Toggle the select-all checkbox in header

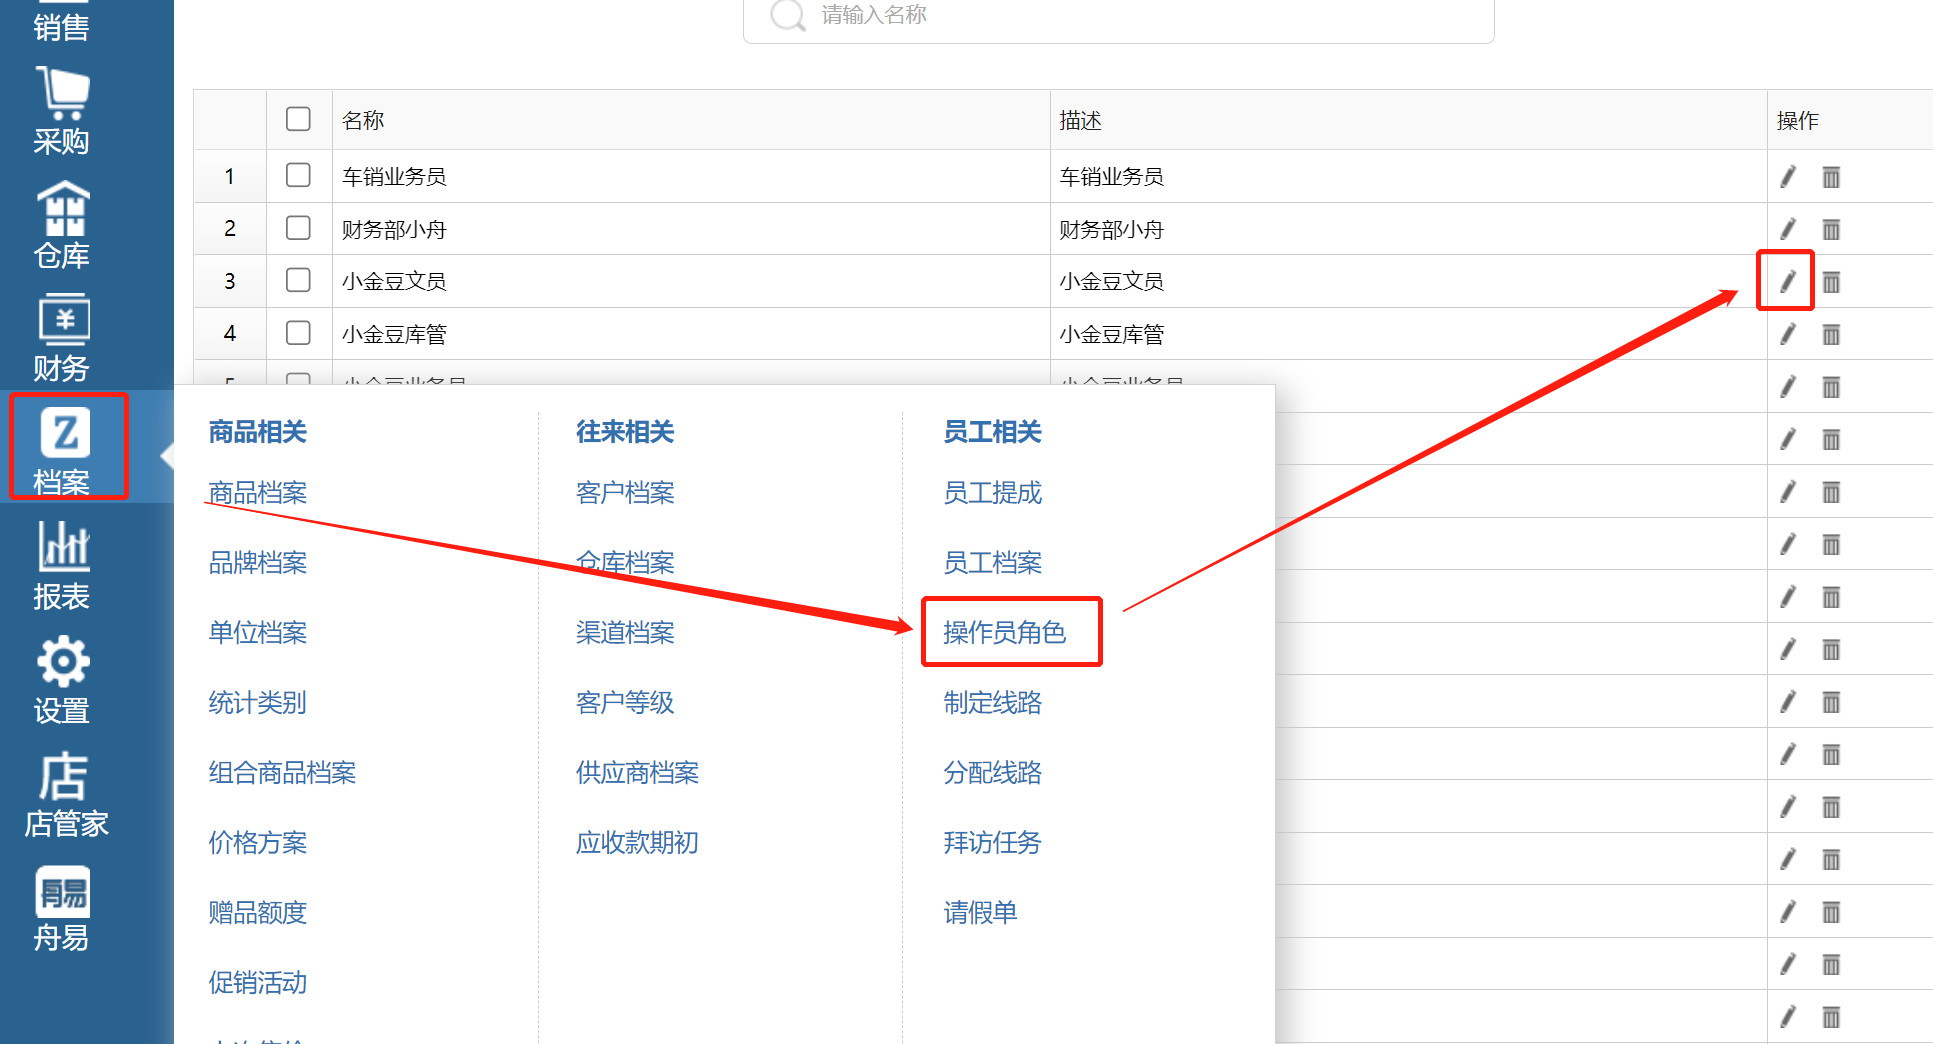point(298,119)
